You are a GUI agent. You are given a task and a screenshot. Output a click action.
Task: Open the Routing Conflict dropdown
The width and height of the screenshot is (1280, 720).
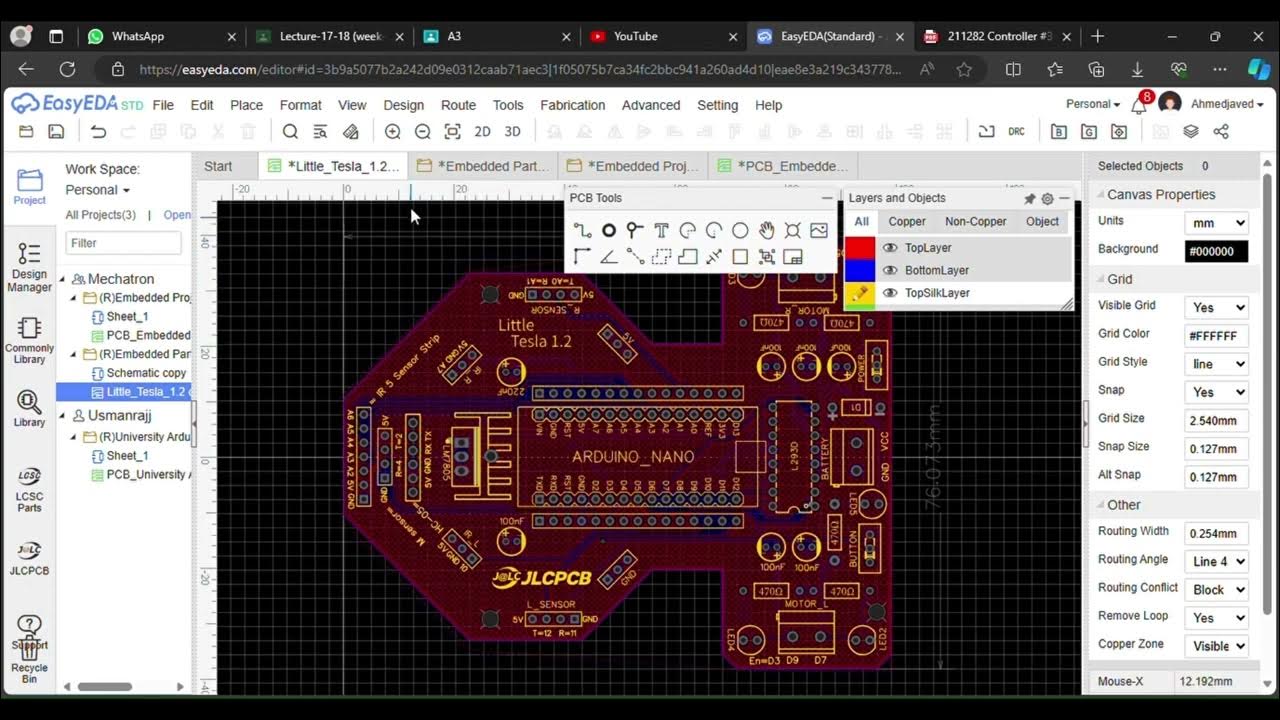pos(1216,589)
